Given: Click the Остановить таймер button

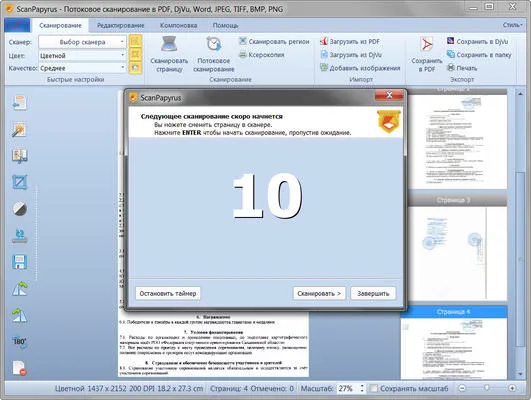Looking at the screenshot, I should [168, 293].
